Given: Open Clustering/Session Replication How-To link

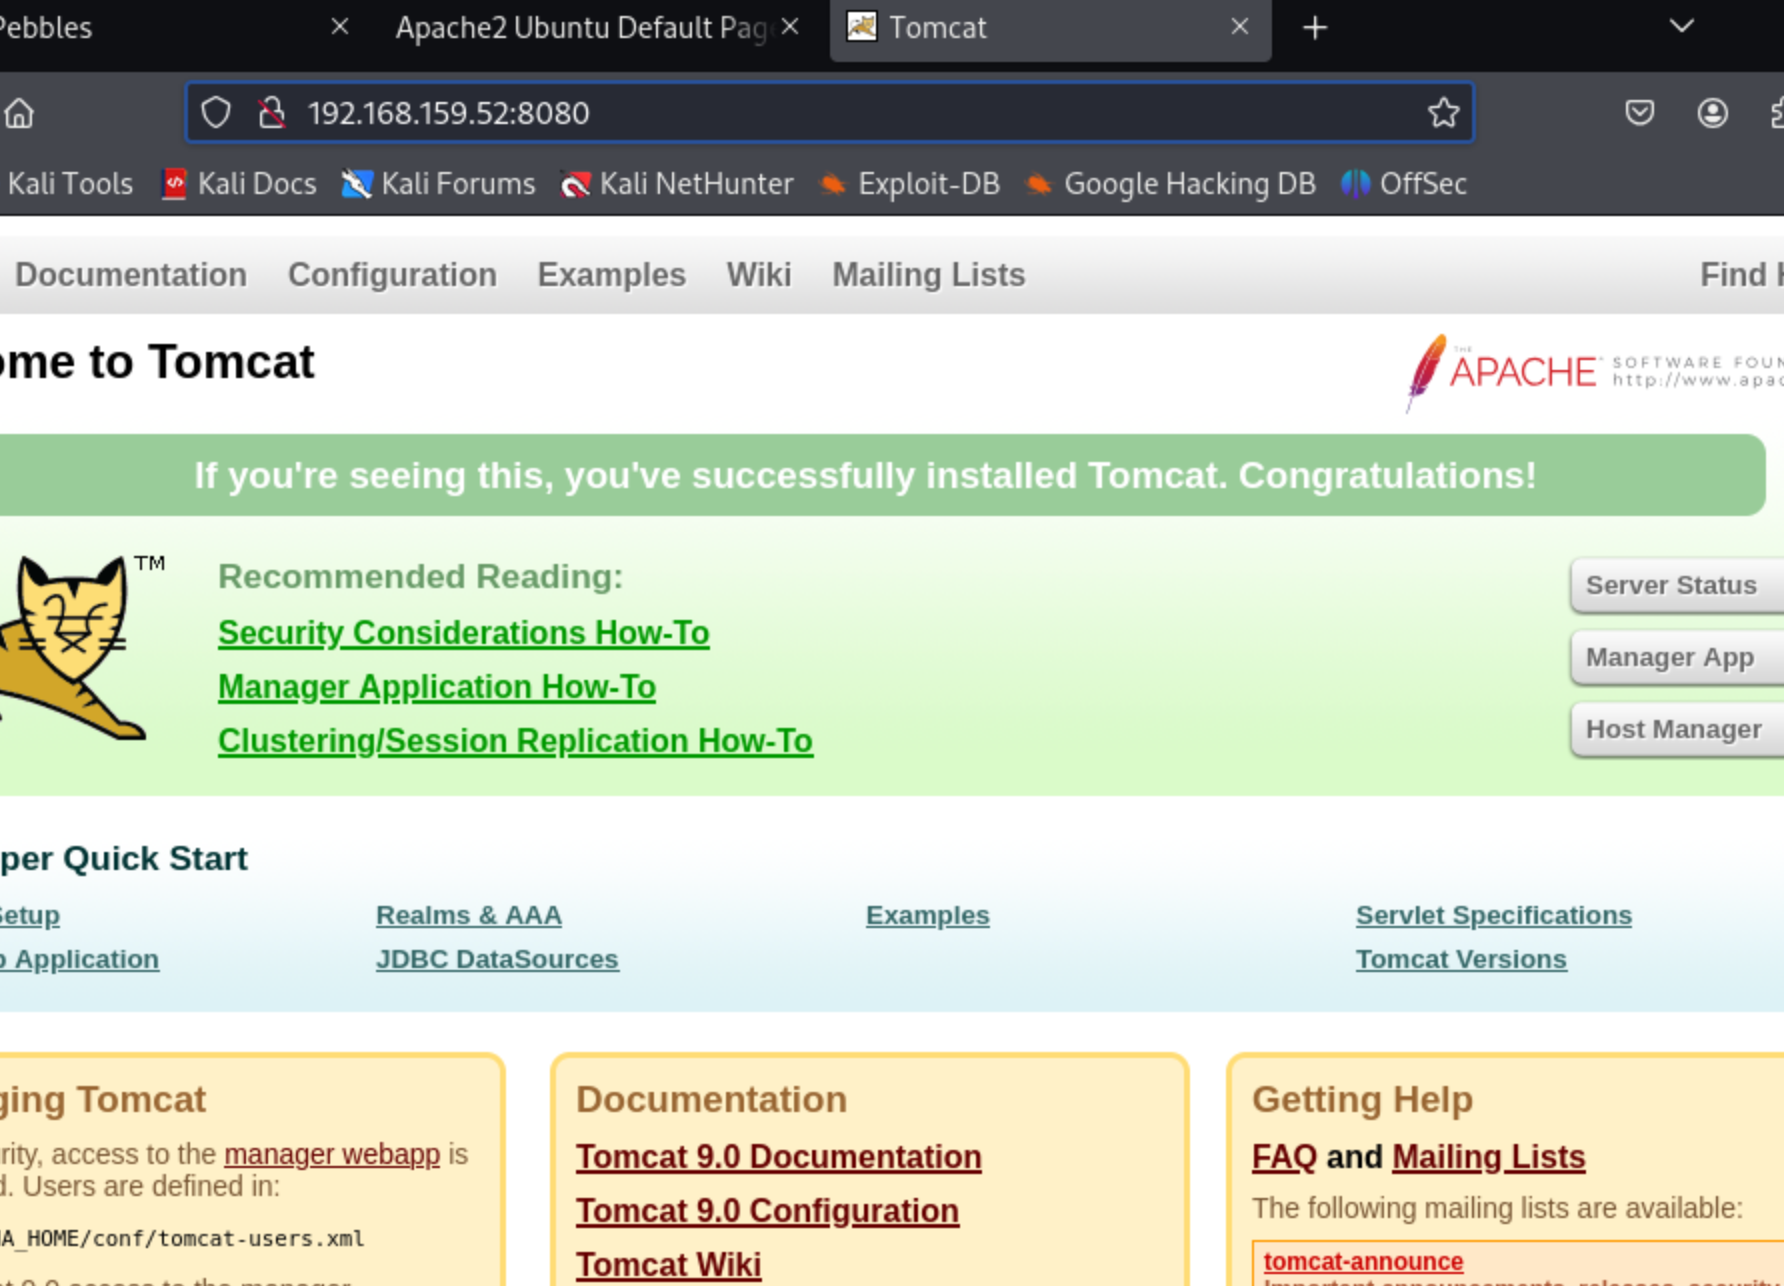Looking at the screenshot, I should tap(515, 741).
